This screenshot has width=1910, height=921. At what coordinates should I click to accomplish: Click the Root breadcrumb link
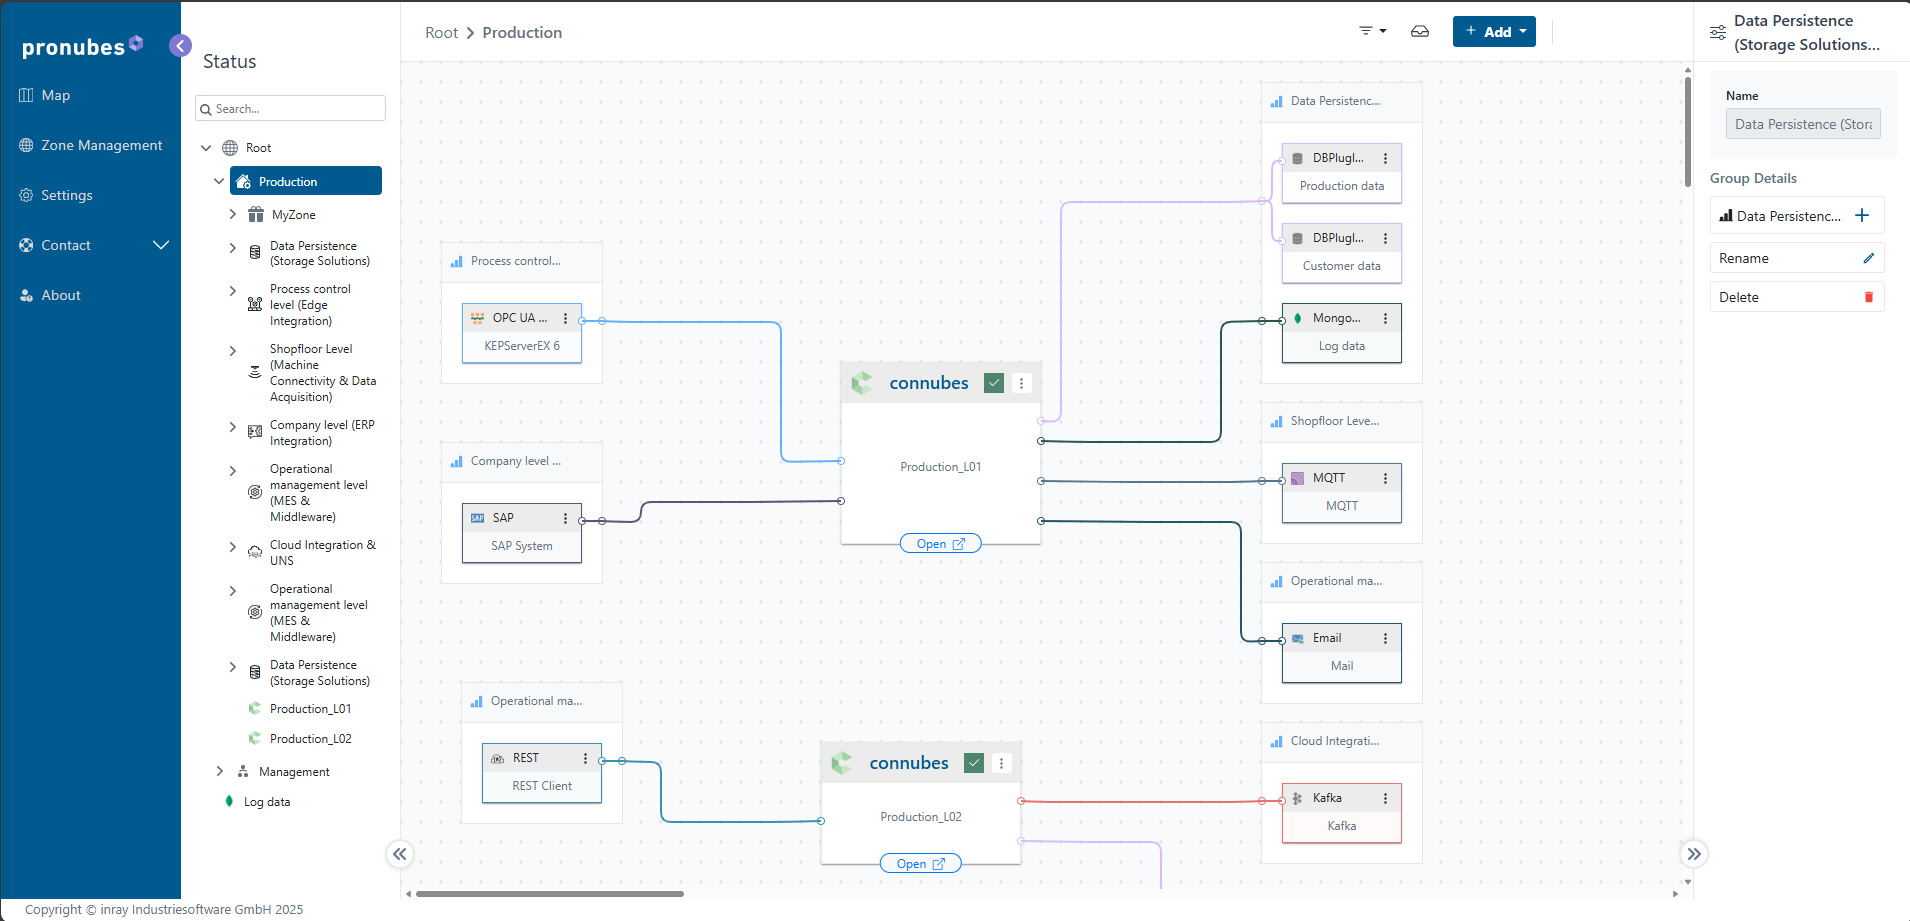tap(441, 32)
